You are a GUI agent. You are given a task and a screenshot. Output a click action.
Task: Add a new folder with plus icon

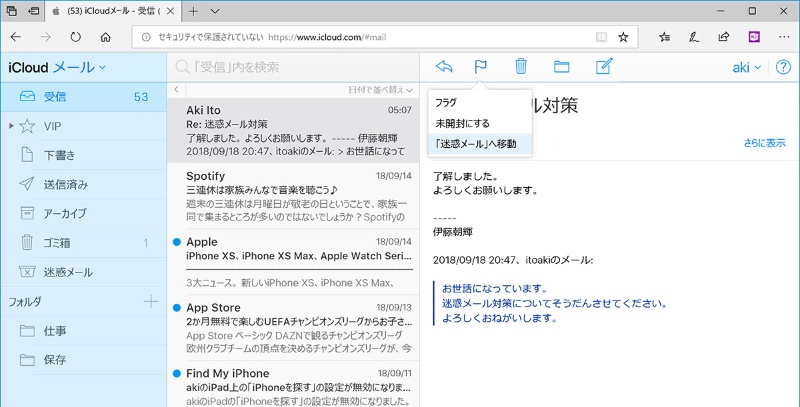point(151,301)
